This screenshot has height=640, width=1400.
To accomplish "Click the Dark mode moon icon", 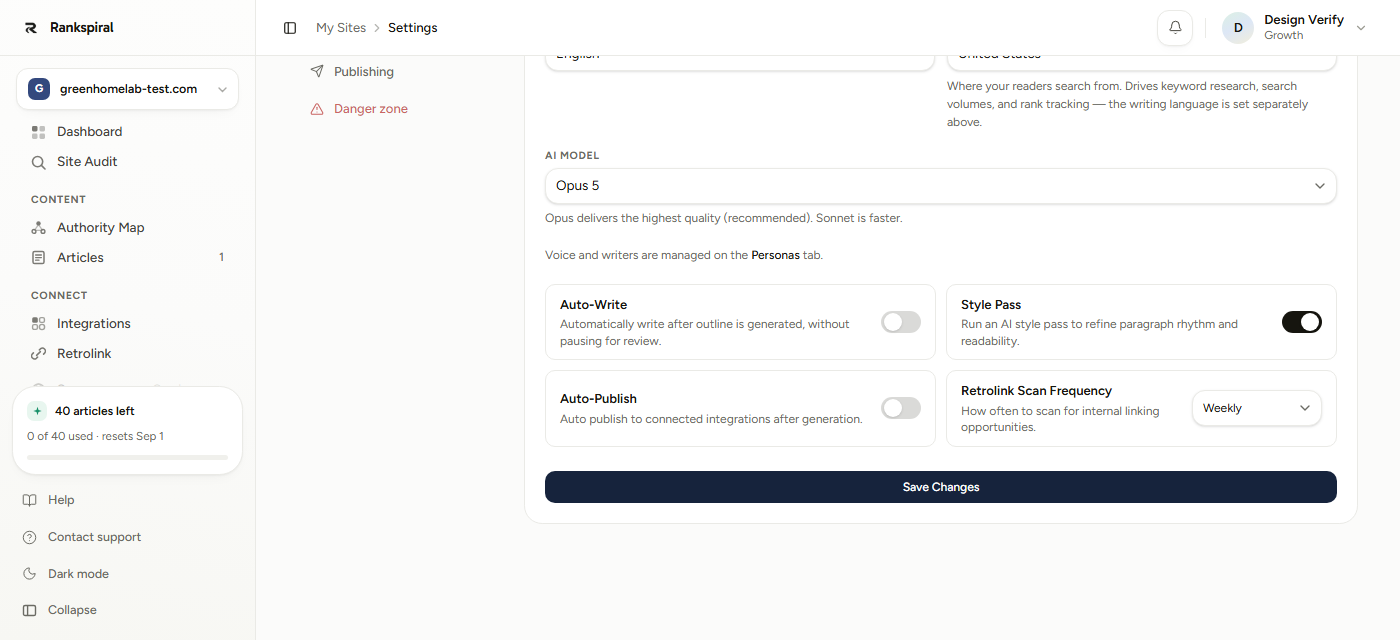I will pyautogui.click(x=30, y=574).
